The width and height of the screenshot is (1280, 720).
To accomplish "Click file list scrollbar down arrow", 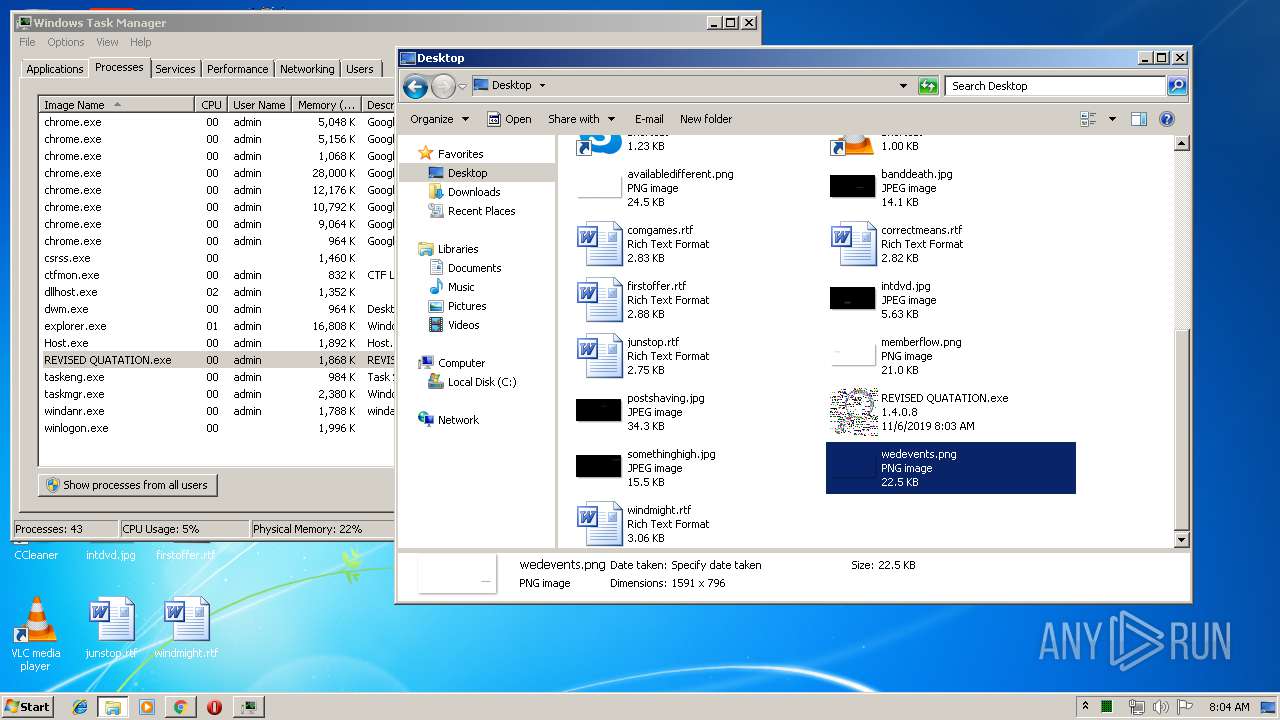I will (x=1181, y=540).
